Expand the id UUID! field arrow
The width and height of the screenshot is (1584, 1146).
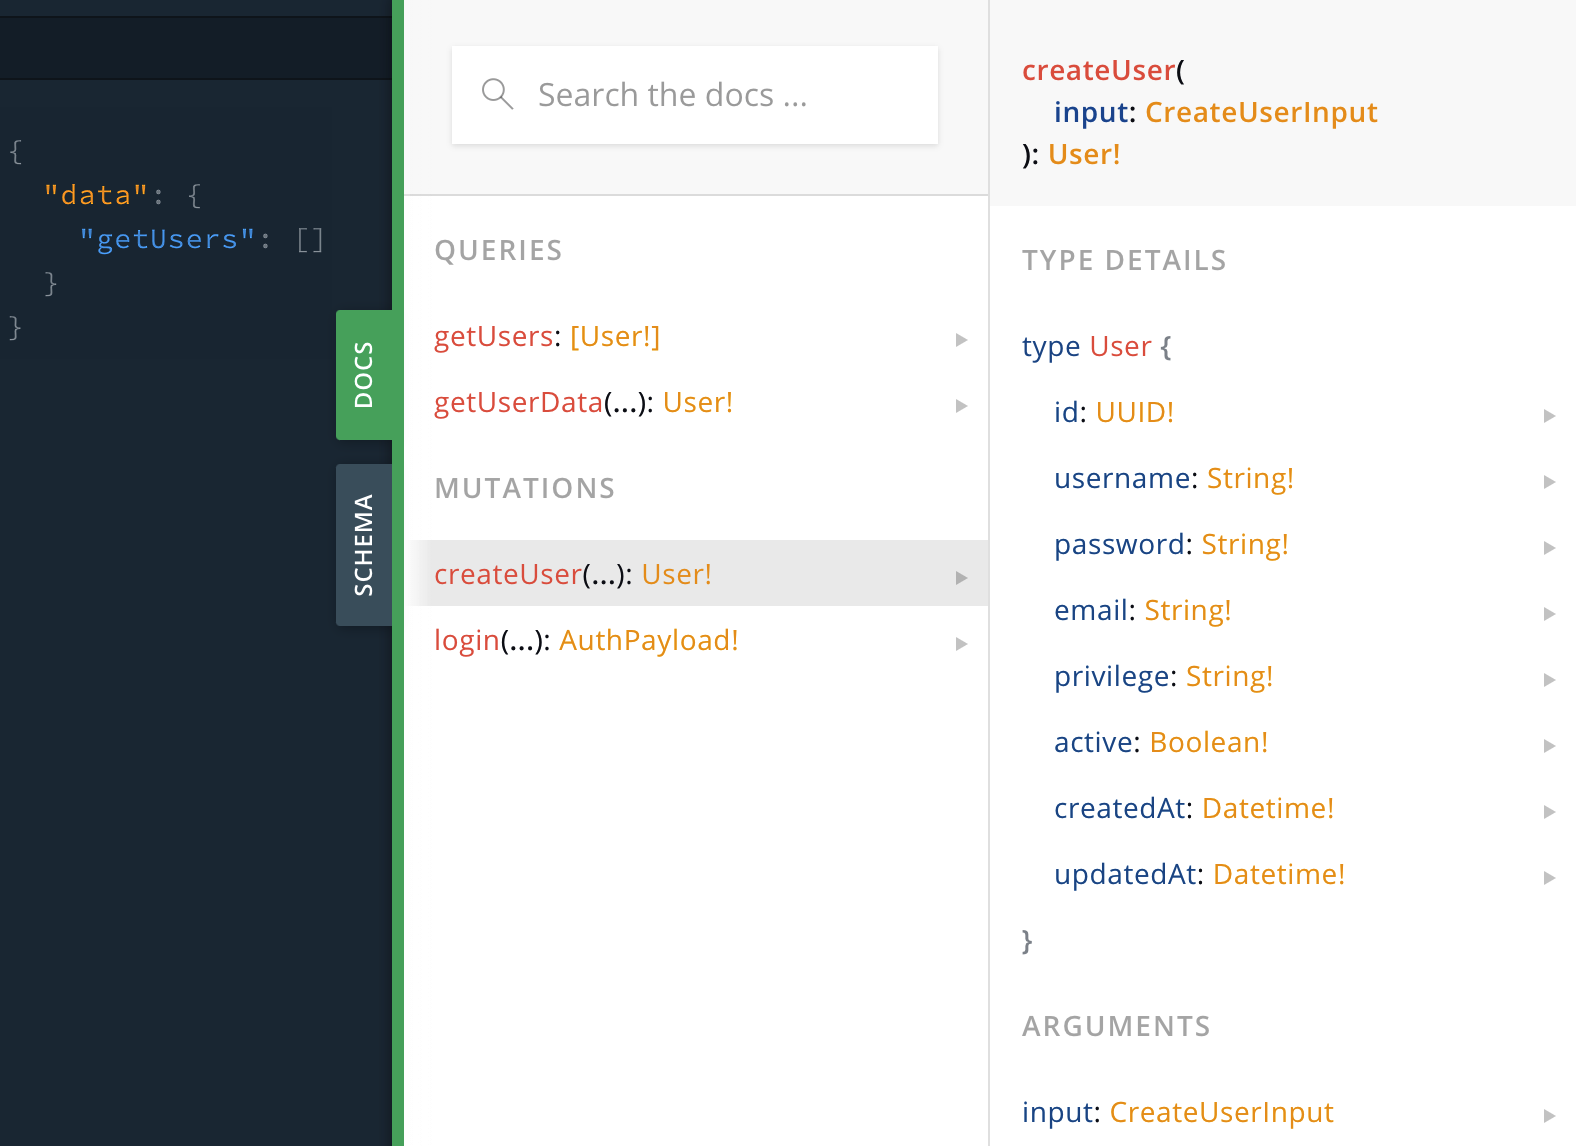pyautogui.click(x=1549, y=415)
